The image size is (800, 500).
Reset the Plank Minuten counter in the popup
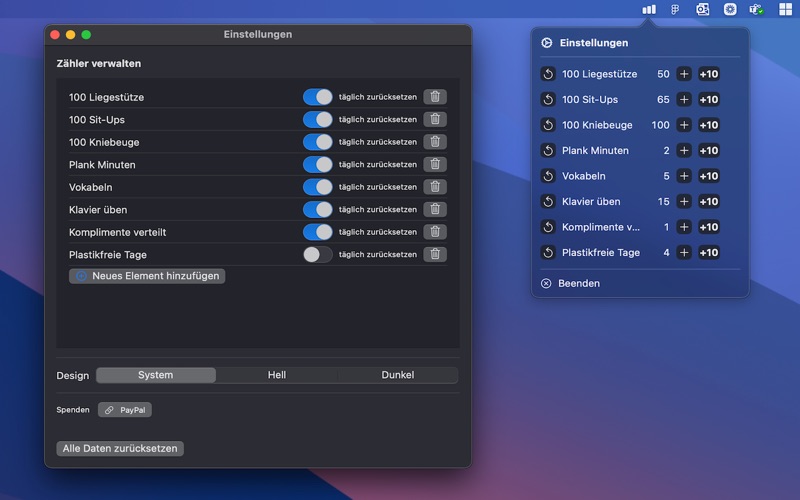tap(548, 151)
